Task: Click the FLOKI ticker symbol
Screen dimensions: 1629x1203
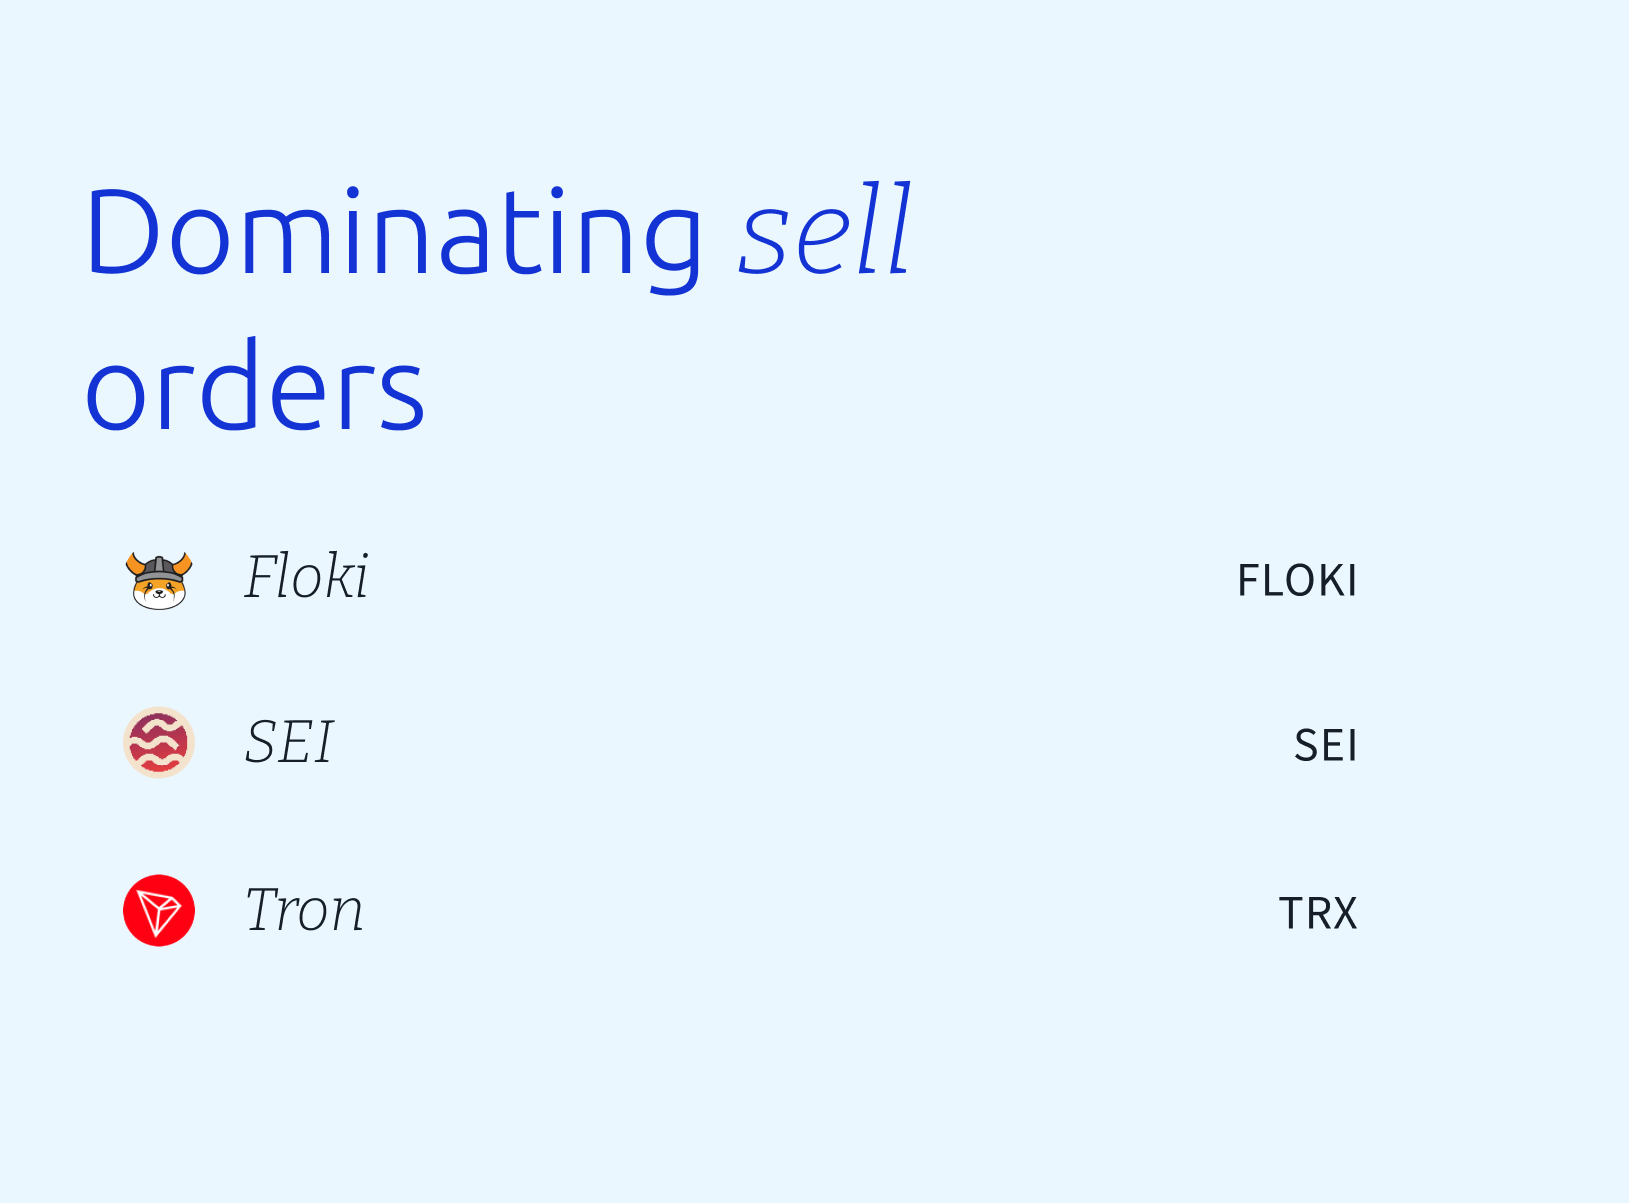Action: (1297, 581)
